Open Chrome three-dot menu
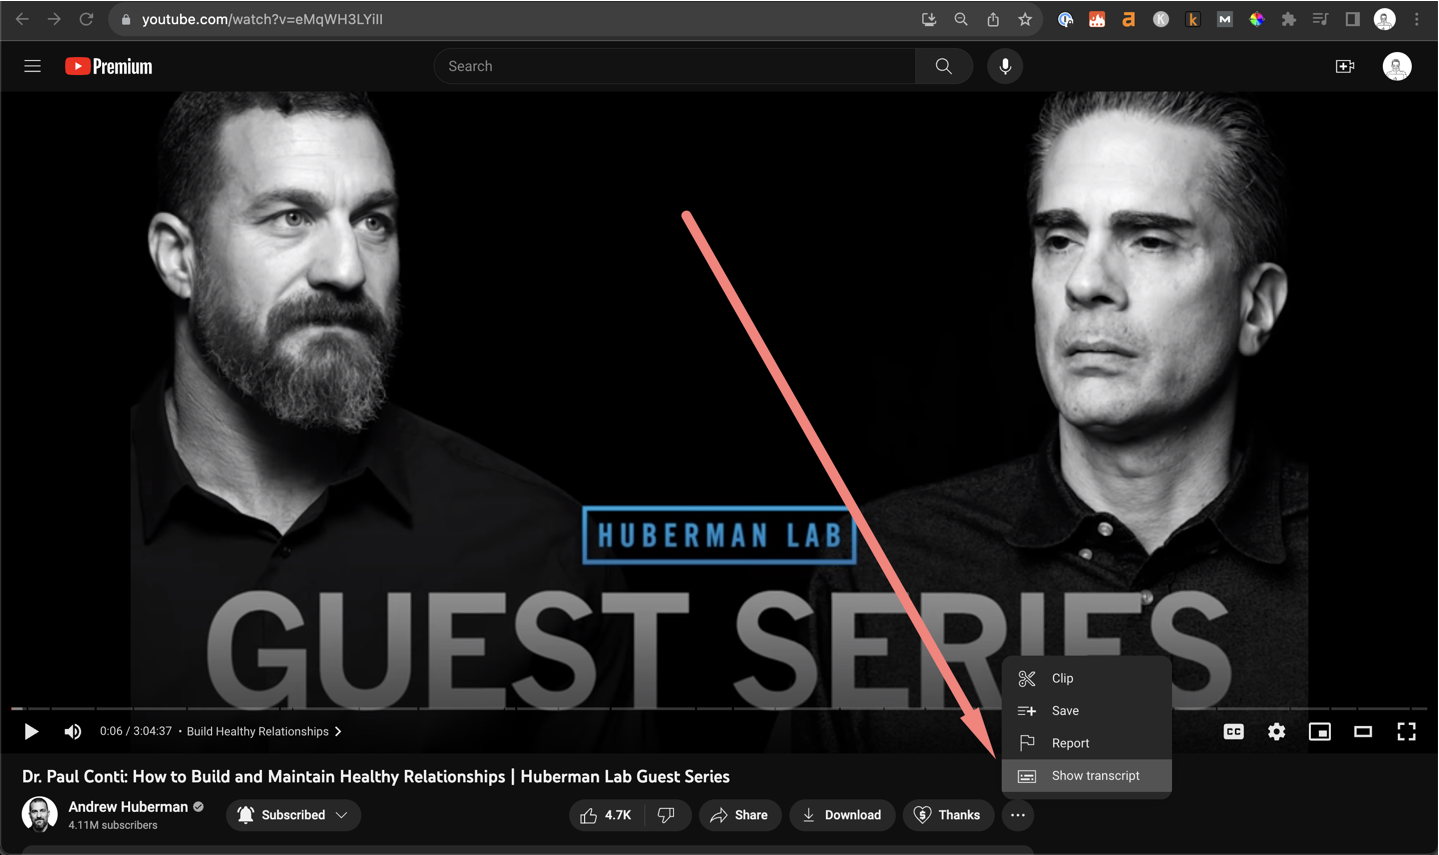 click(1417, 19)
